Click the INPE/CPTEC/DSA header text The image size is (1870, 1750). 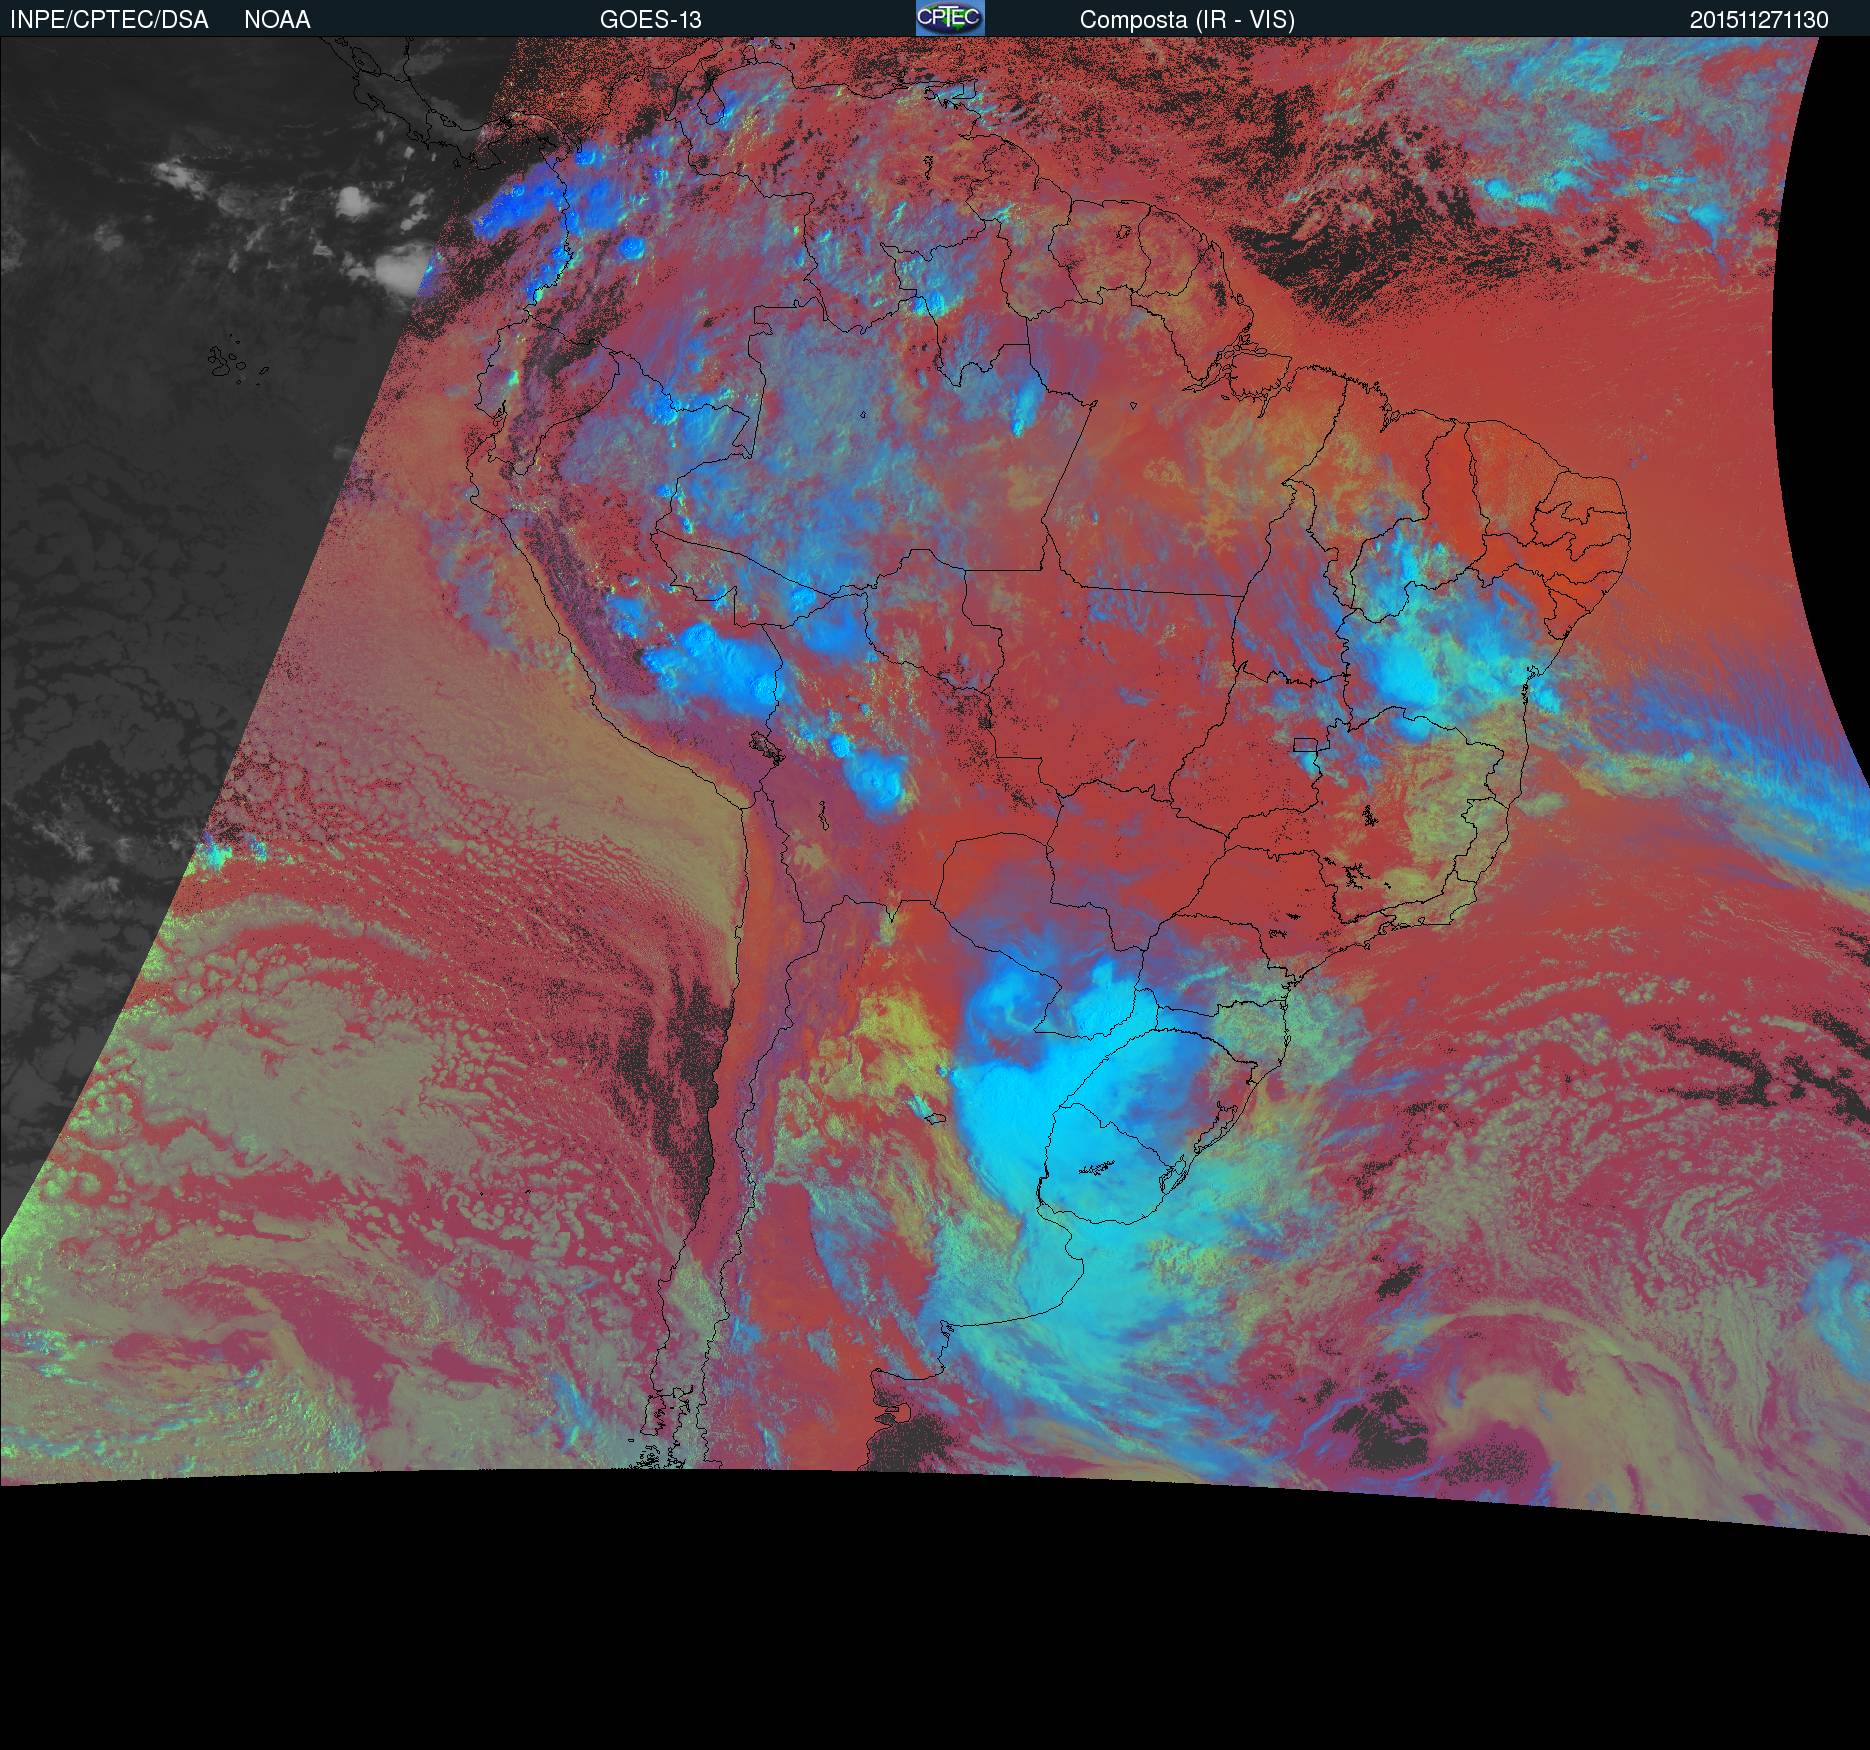(109, 20)
